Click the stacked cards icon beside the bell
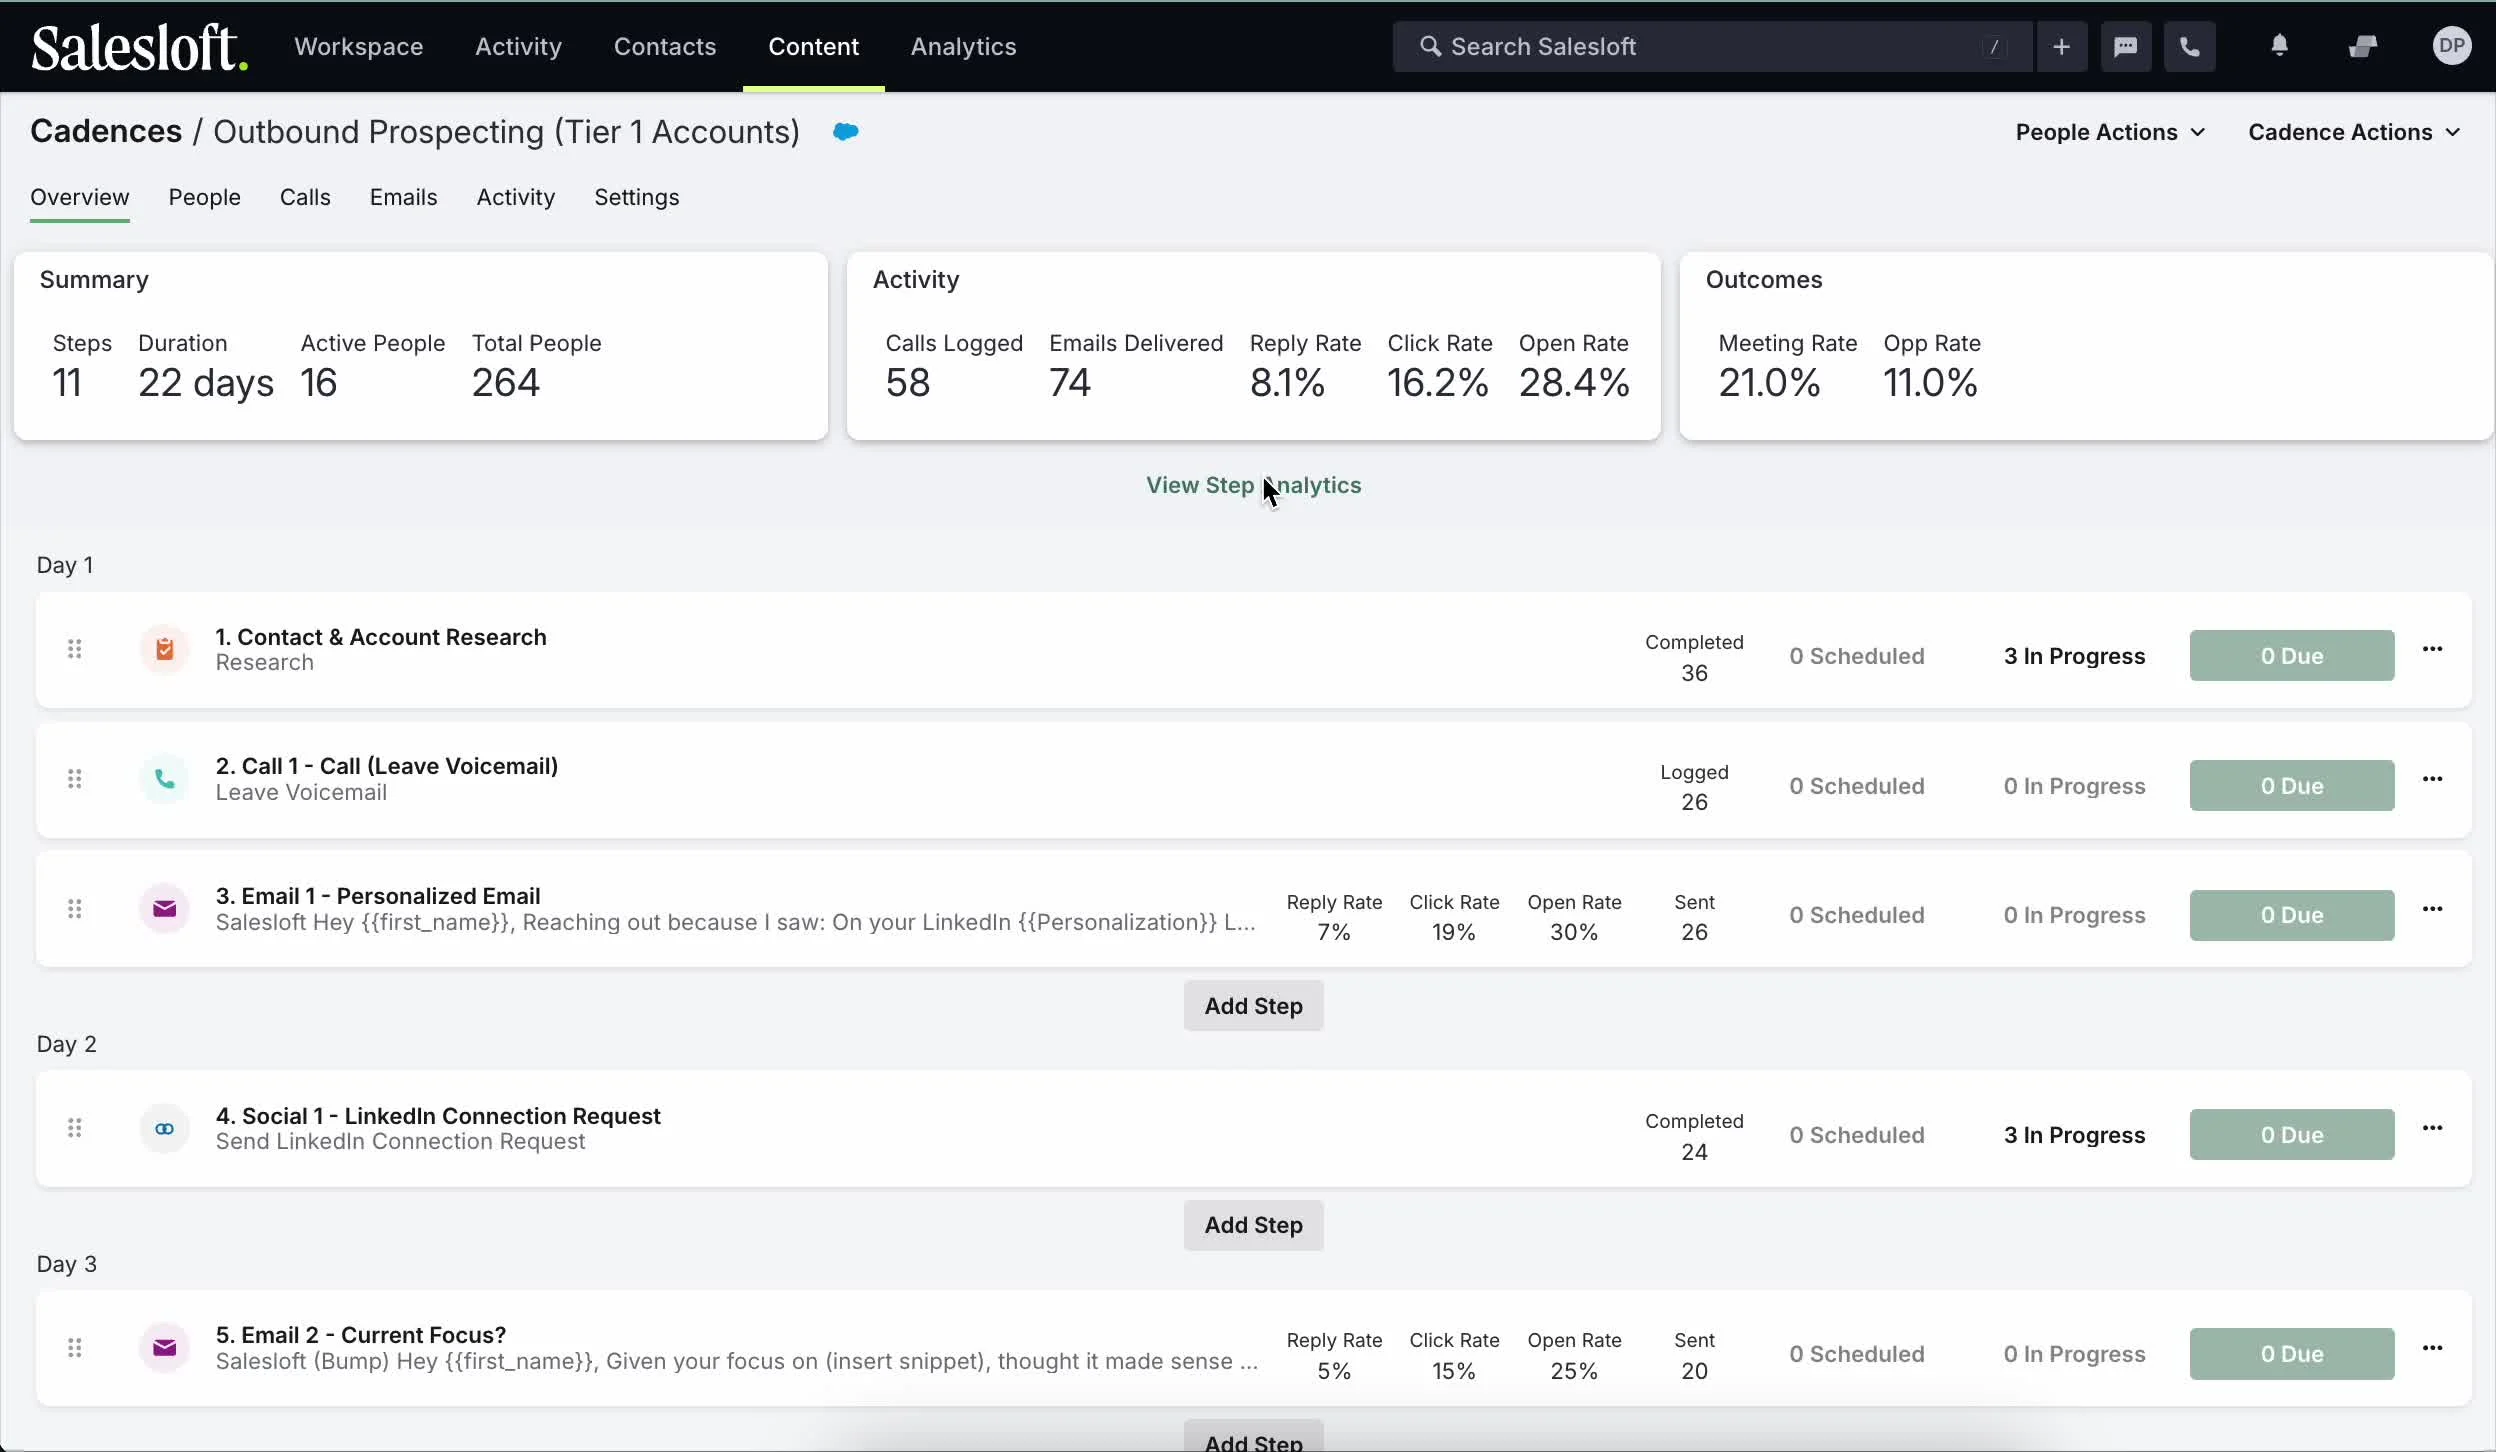 click(2362, 46)
